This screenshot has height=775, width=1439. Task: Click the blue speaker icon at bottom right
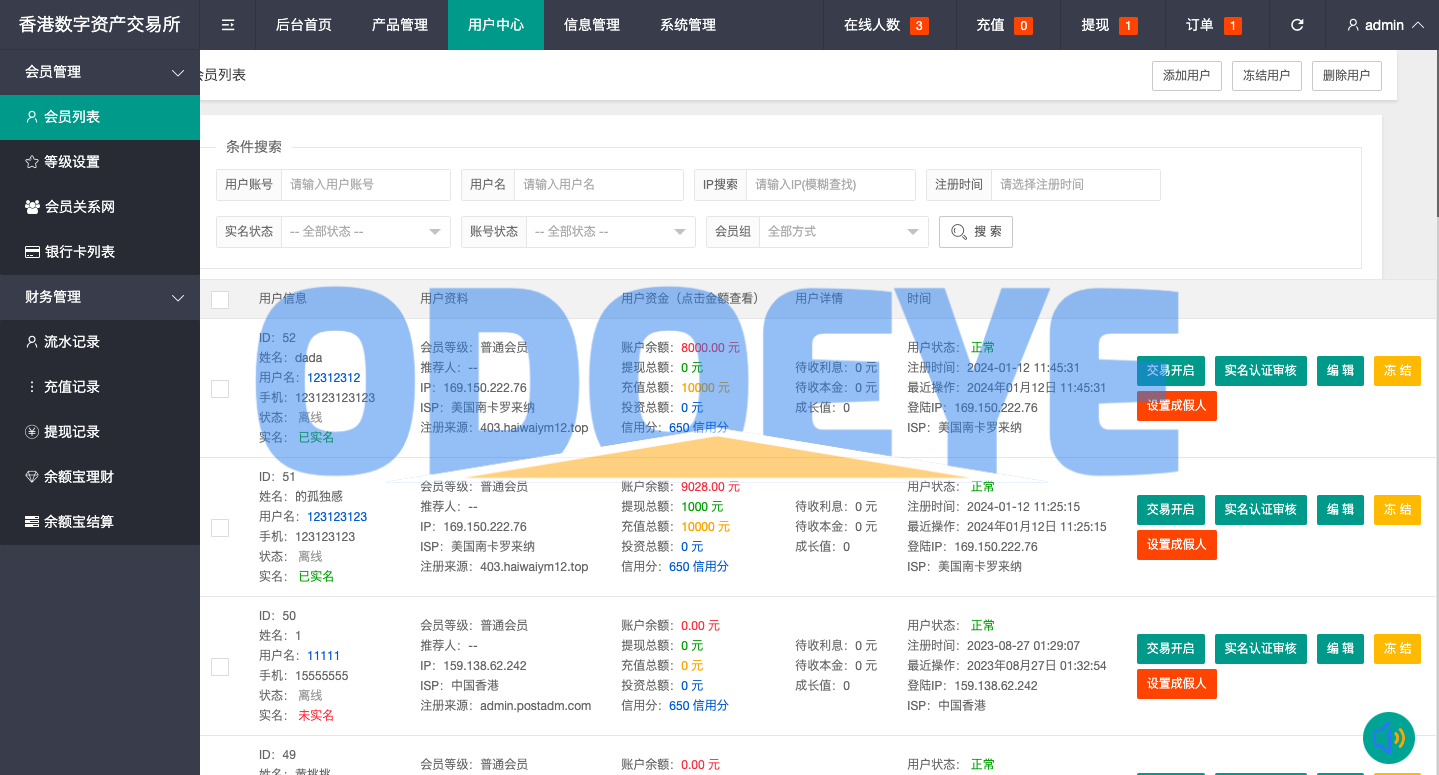1388,738
